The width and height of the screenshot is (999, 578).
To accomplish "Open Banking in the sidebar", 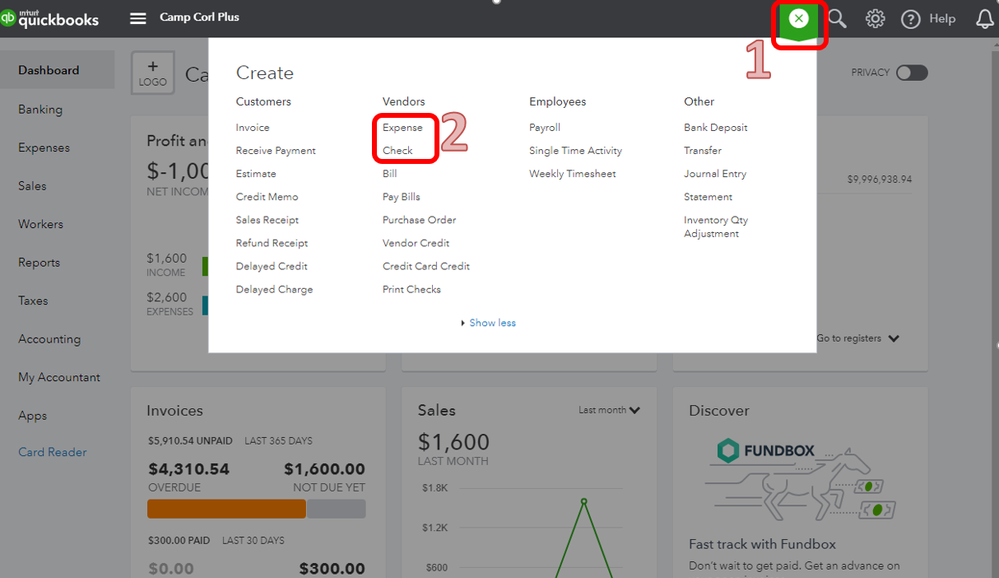I will pyautogui.click(x=40, y=110).
